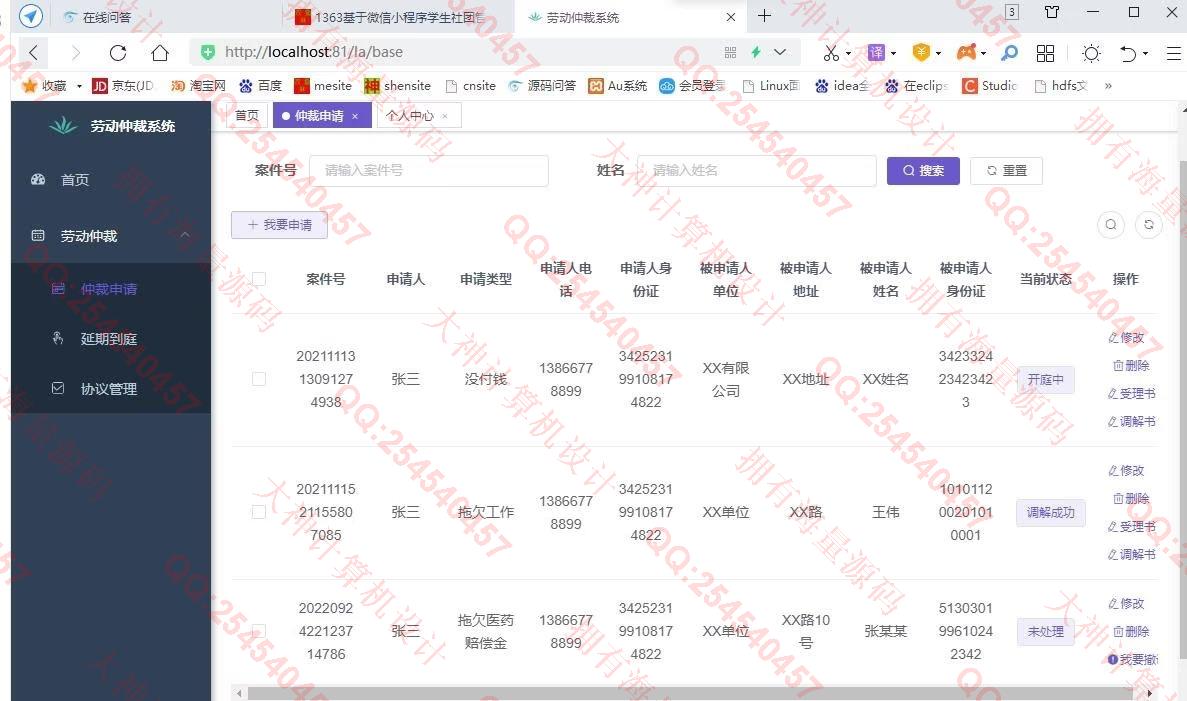
Task: Click the horizontal table scrollbar
Action: pos(690,693)
